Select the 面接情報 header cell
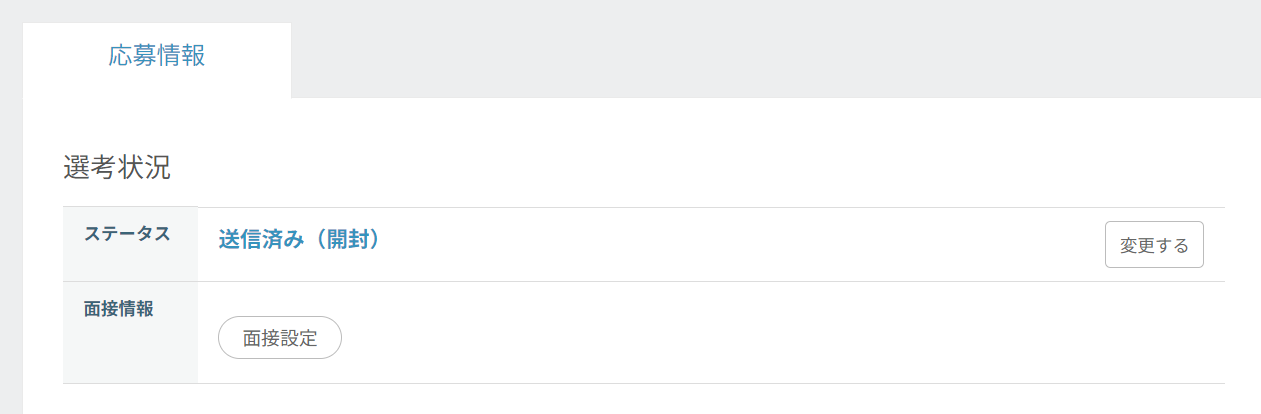Viewport: 1261px width, 414px height. (119, 309)
